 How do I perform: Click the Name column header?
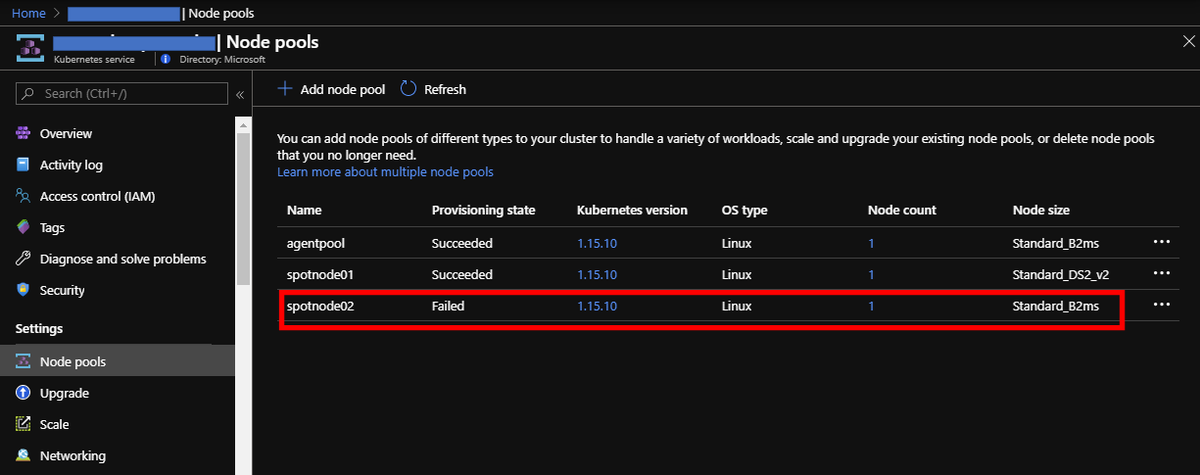pos(304,210)
